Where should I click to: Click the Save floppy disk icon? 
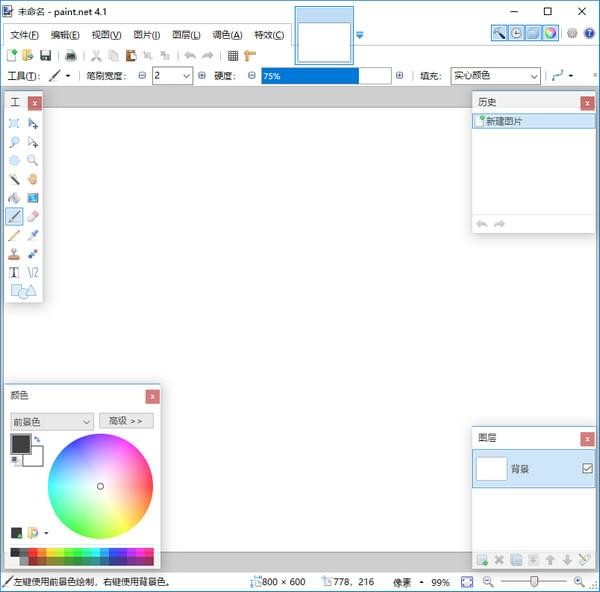45,56
